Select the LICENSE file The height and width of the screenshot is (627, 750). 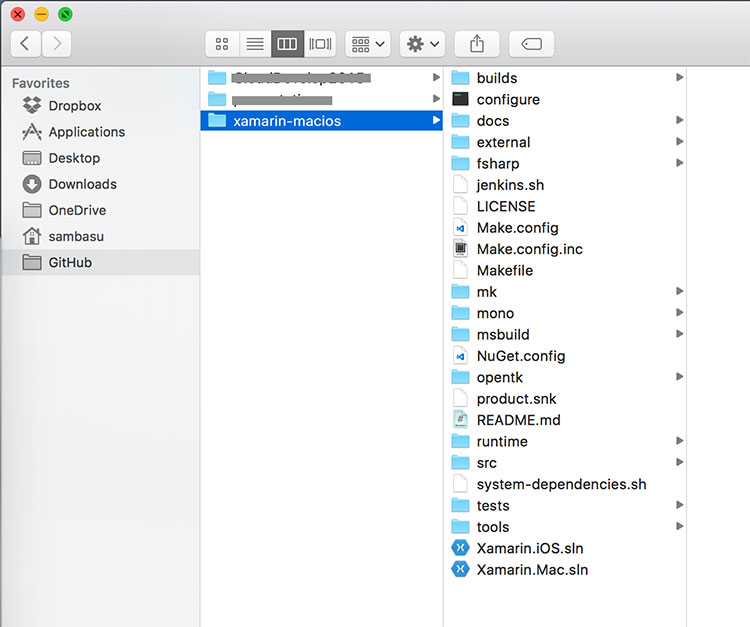(565, 206)
